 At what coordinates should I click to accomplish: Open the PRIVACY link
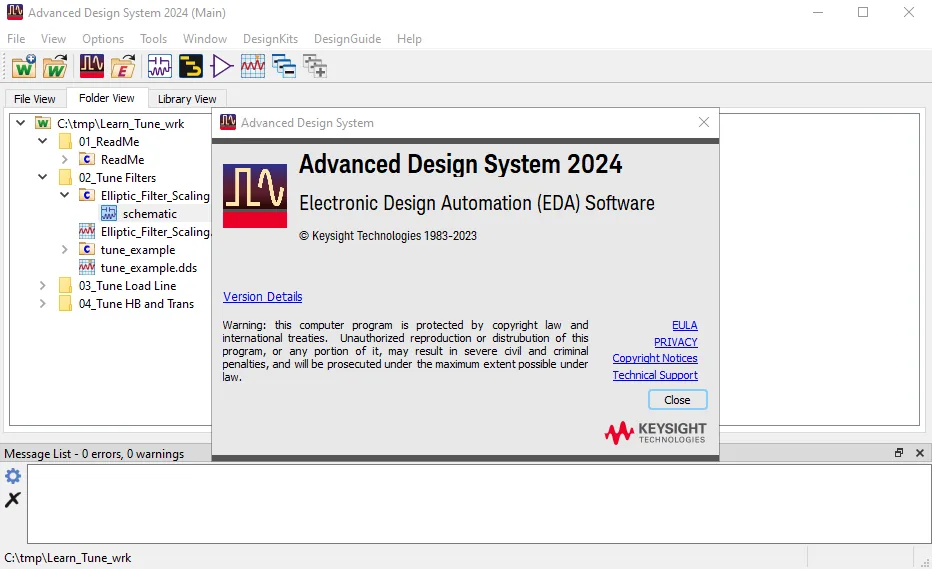click(x=676, y=342)
